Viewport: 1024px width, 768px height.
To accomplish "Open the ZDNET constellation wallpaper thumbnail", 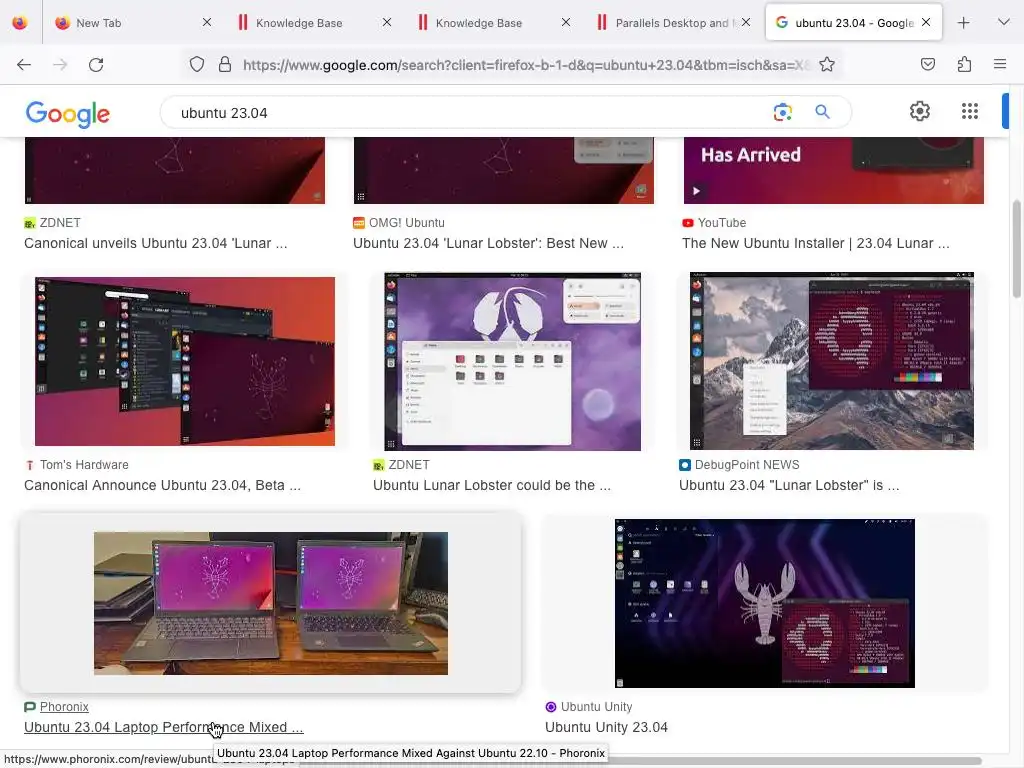I will pyautogui.click(x=175, y=170).
